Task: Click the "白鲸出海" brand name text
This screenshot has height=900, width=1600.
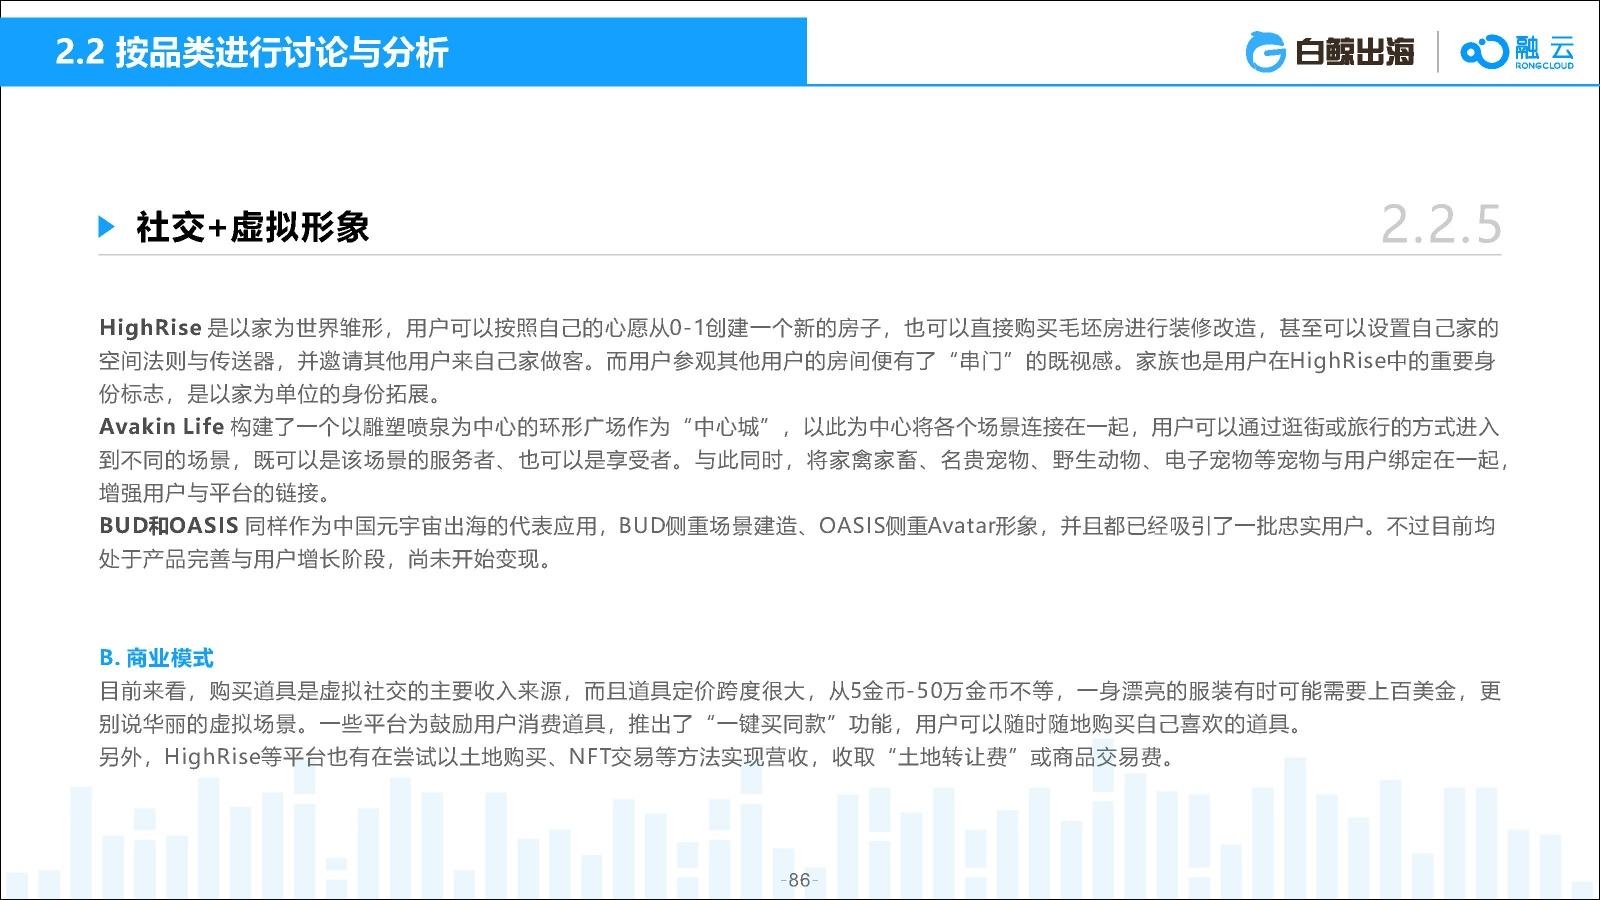Action: coord(1354,52)
